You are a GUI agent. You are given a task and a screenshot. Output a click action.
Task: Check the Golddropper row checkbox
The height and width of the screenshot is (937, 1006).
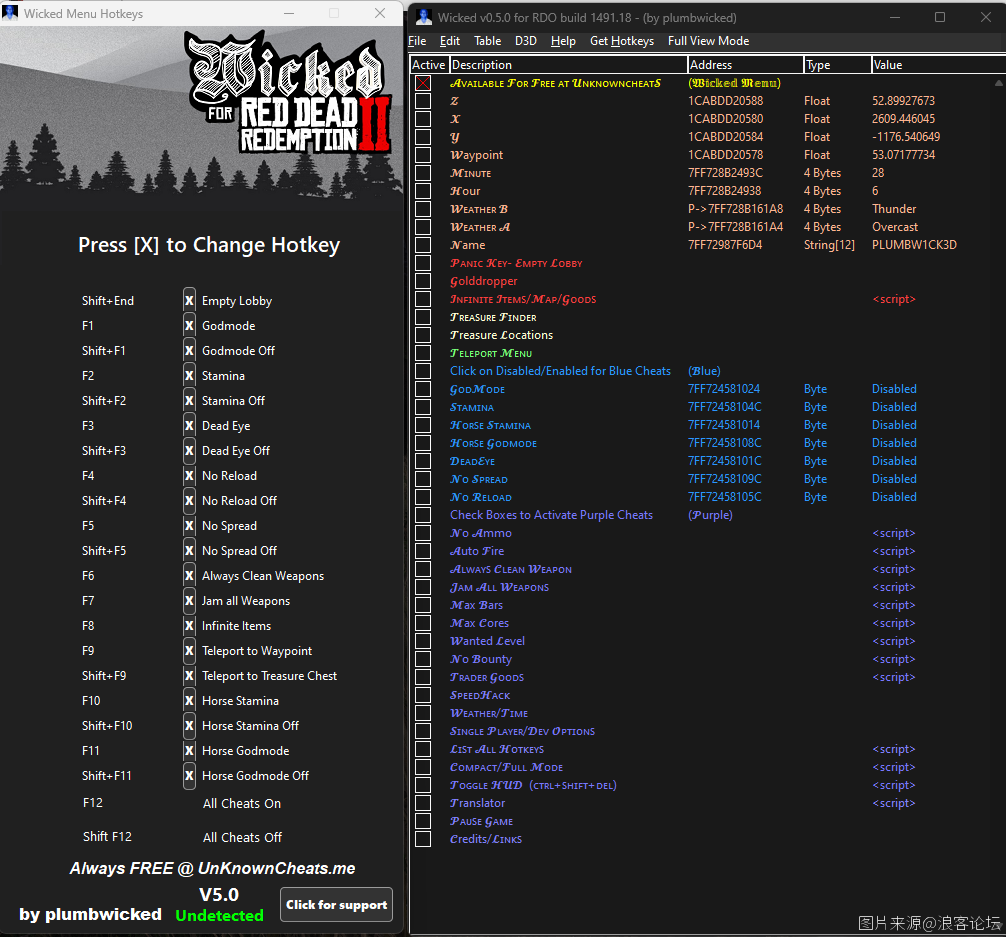point(423,281)
